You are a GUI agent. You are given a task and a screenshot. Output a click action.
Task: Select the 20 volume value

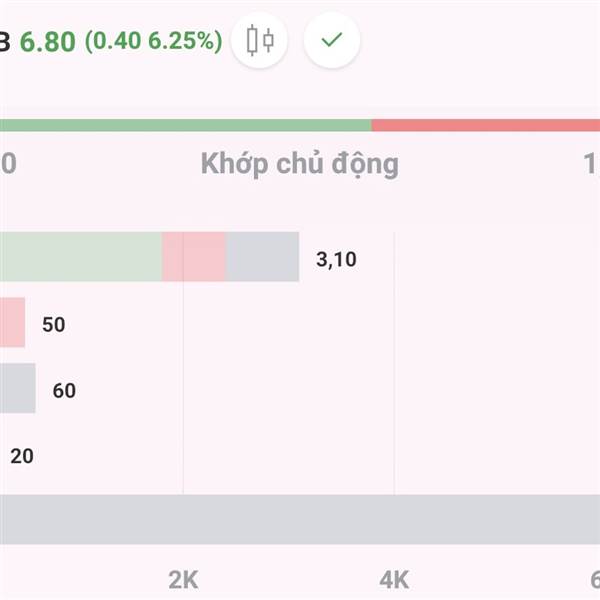(x=21, y=456)
